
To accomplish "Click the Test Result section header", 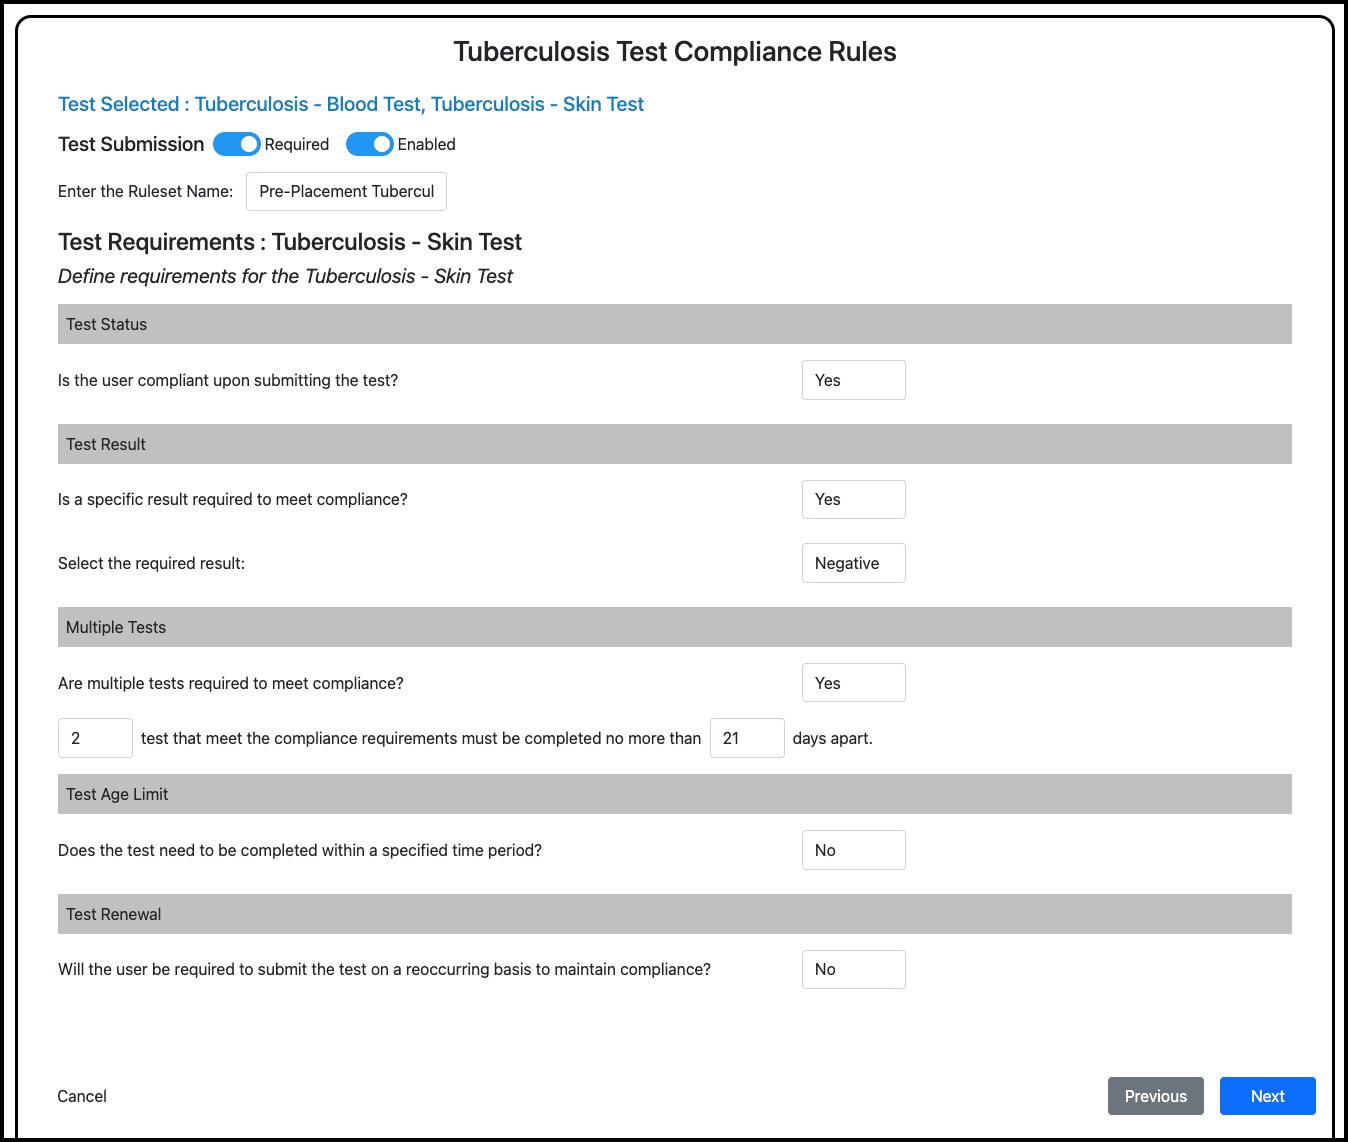I will (x=106, y=444).
